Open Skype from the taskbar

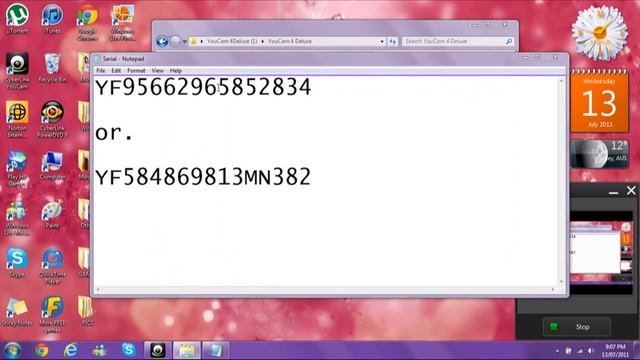pos(129,350)
